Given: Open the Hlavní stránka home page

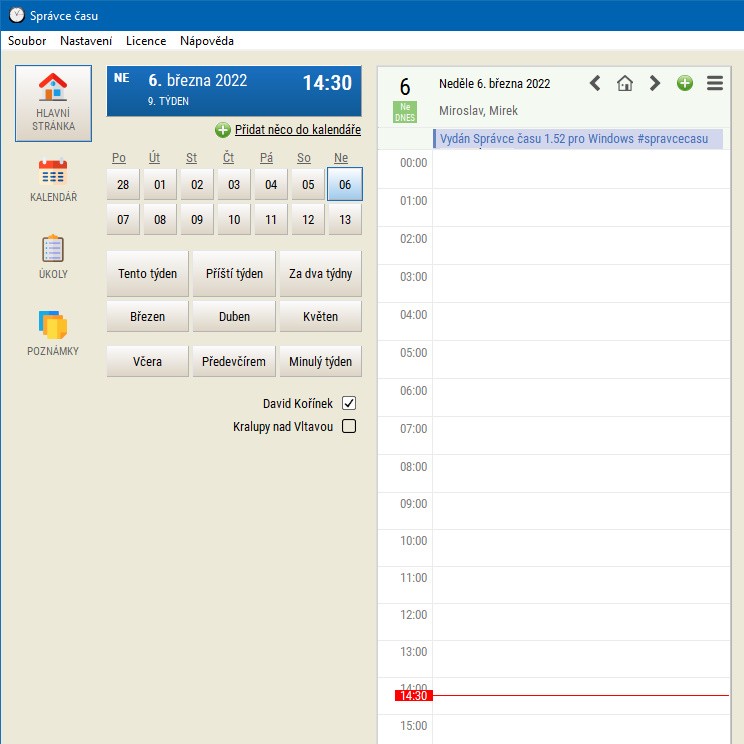Looking at the screenshot, I should pos(53,103).
